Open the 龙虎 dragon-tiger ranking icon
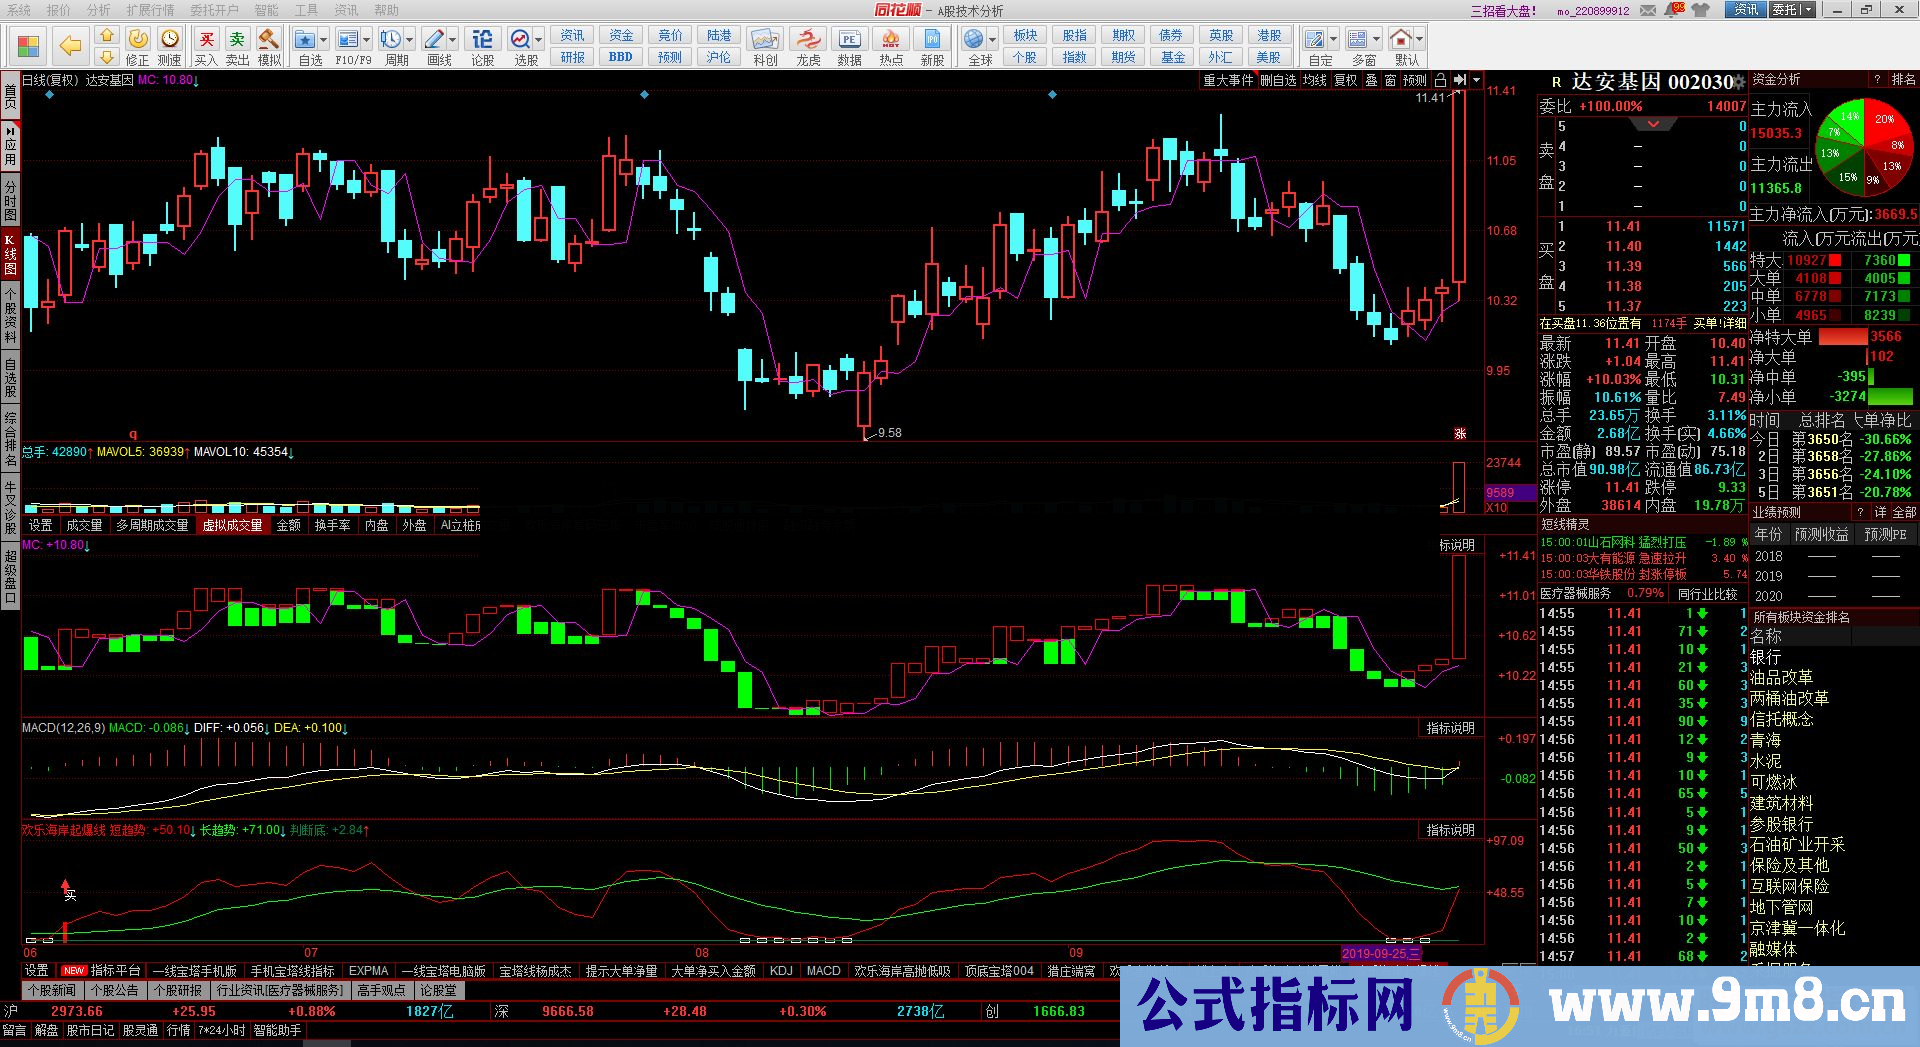 (807, 40)
